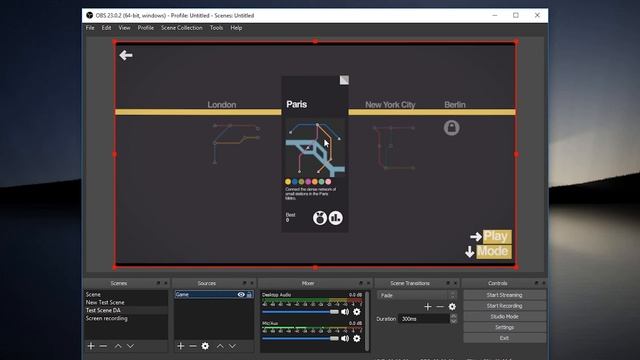Image resolution: width=640 pixels, height=360 pixels.
Task: Adjust the Desktop Audio volume slider
Action: 300,312
